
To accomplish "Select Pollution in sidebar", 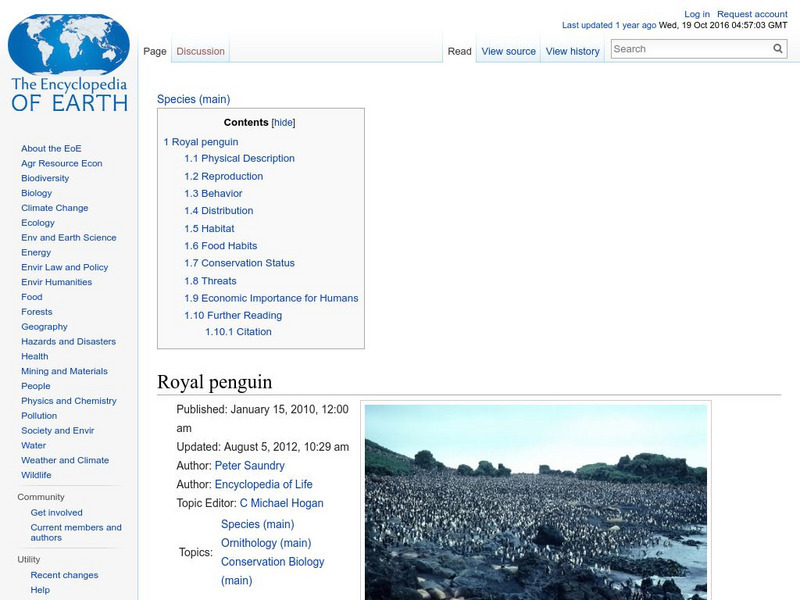I will 39,415.
